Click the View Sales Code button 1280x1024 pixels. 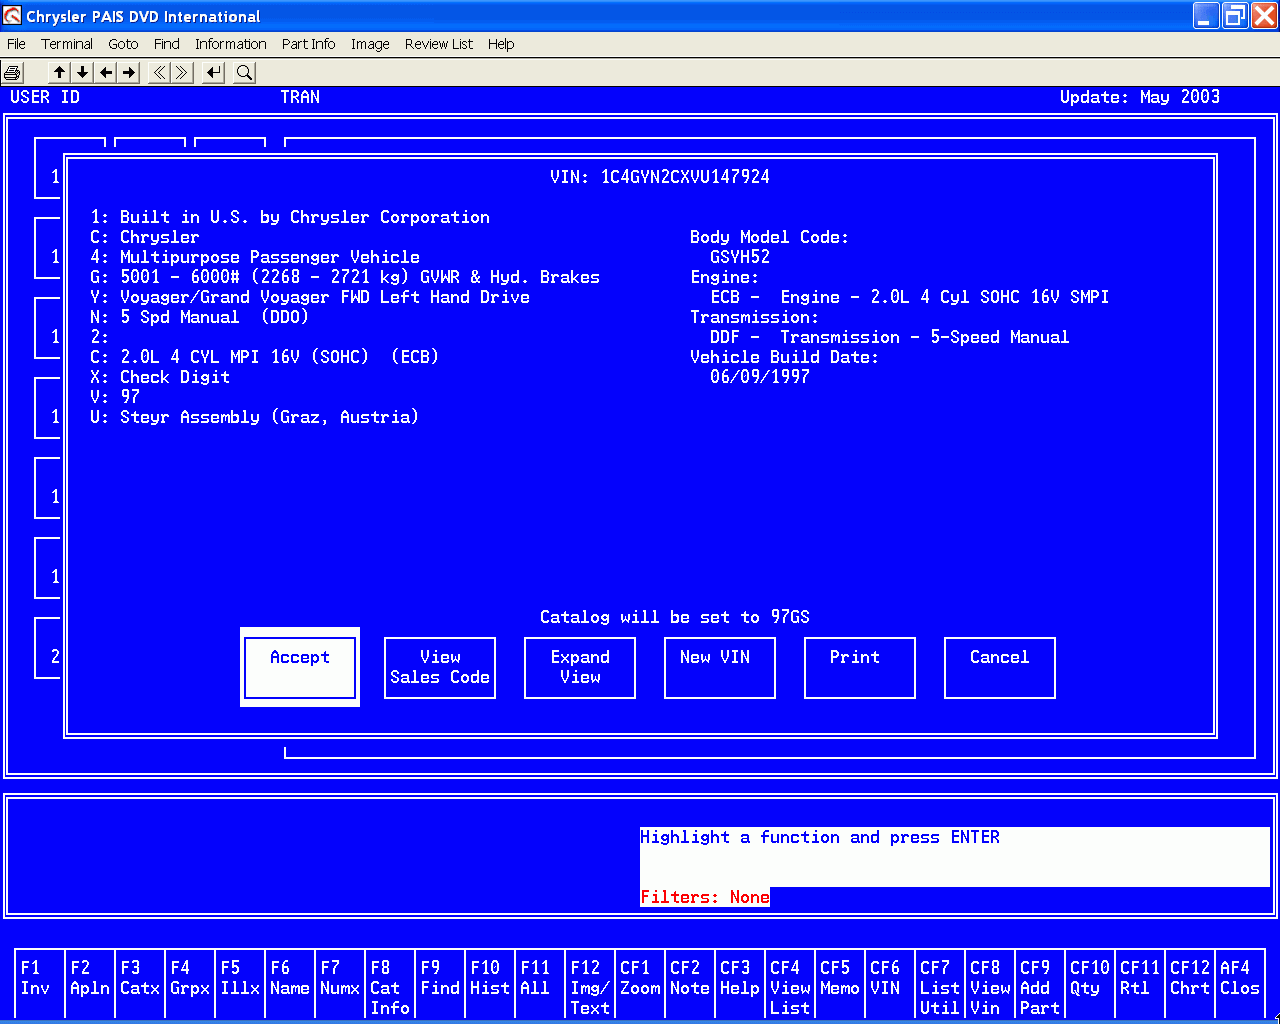click(440, 667)
